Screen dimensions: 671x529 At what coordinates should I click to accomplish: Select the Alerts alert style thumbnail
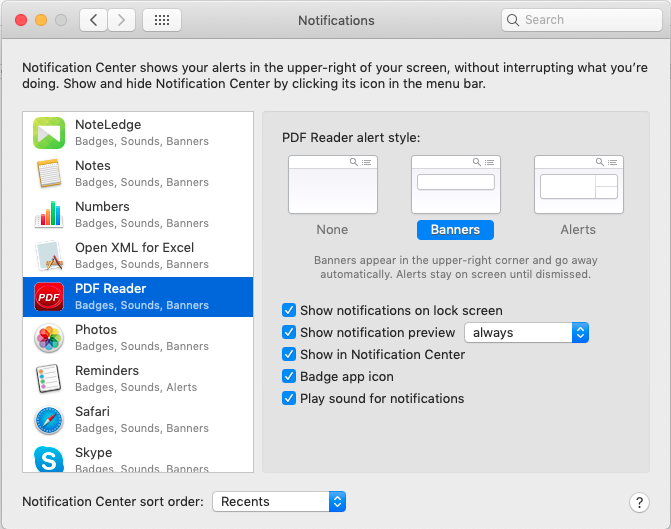tap(579, 184)
